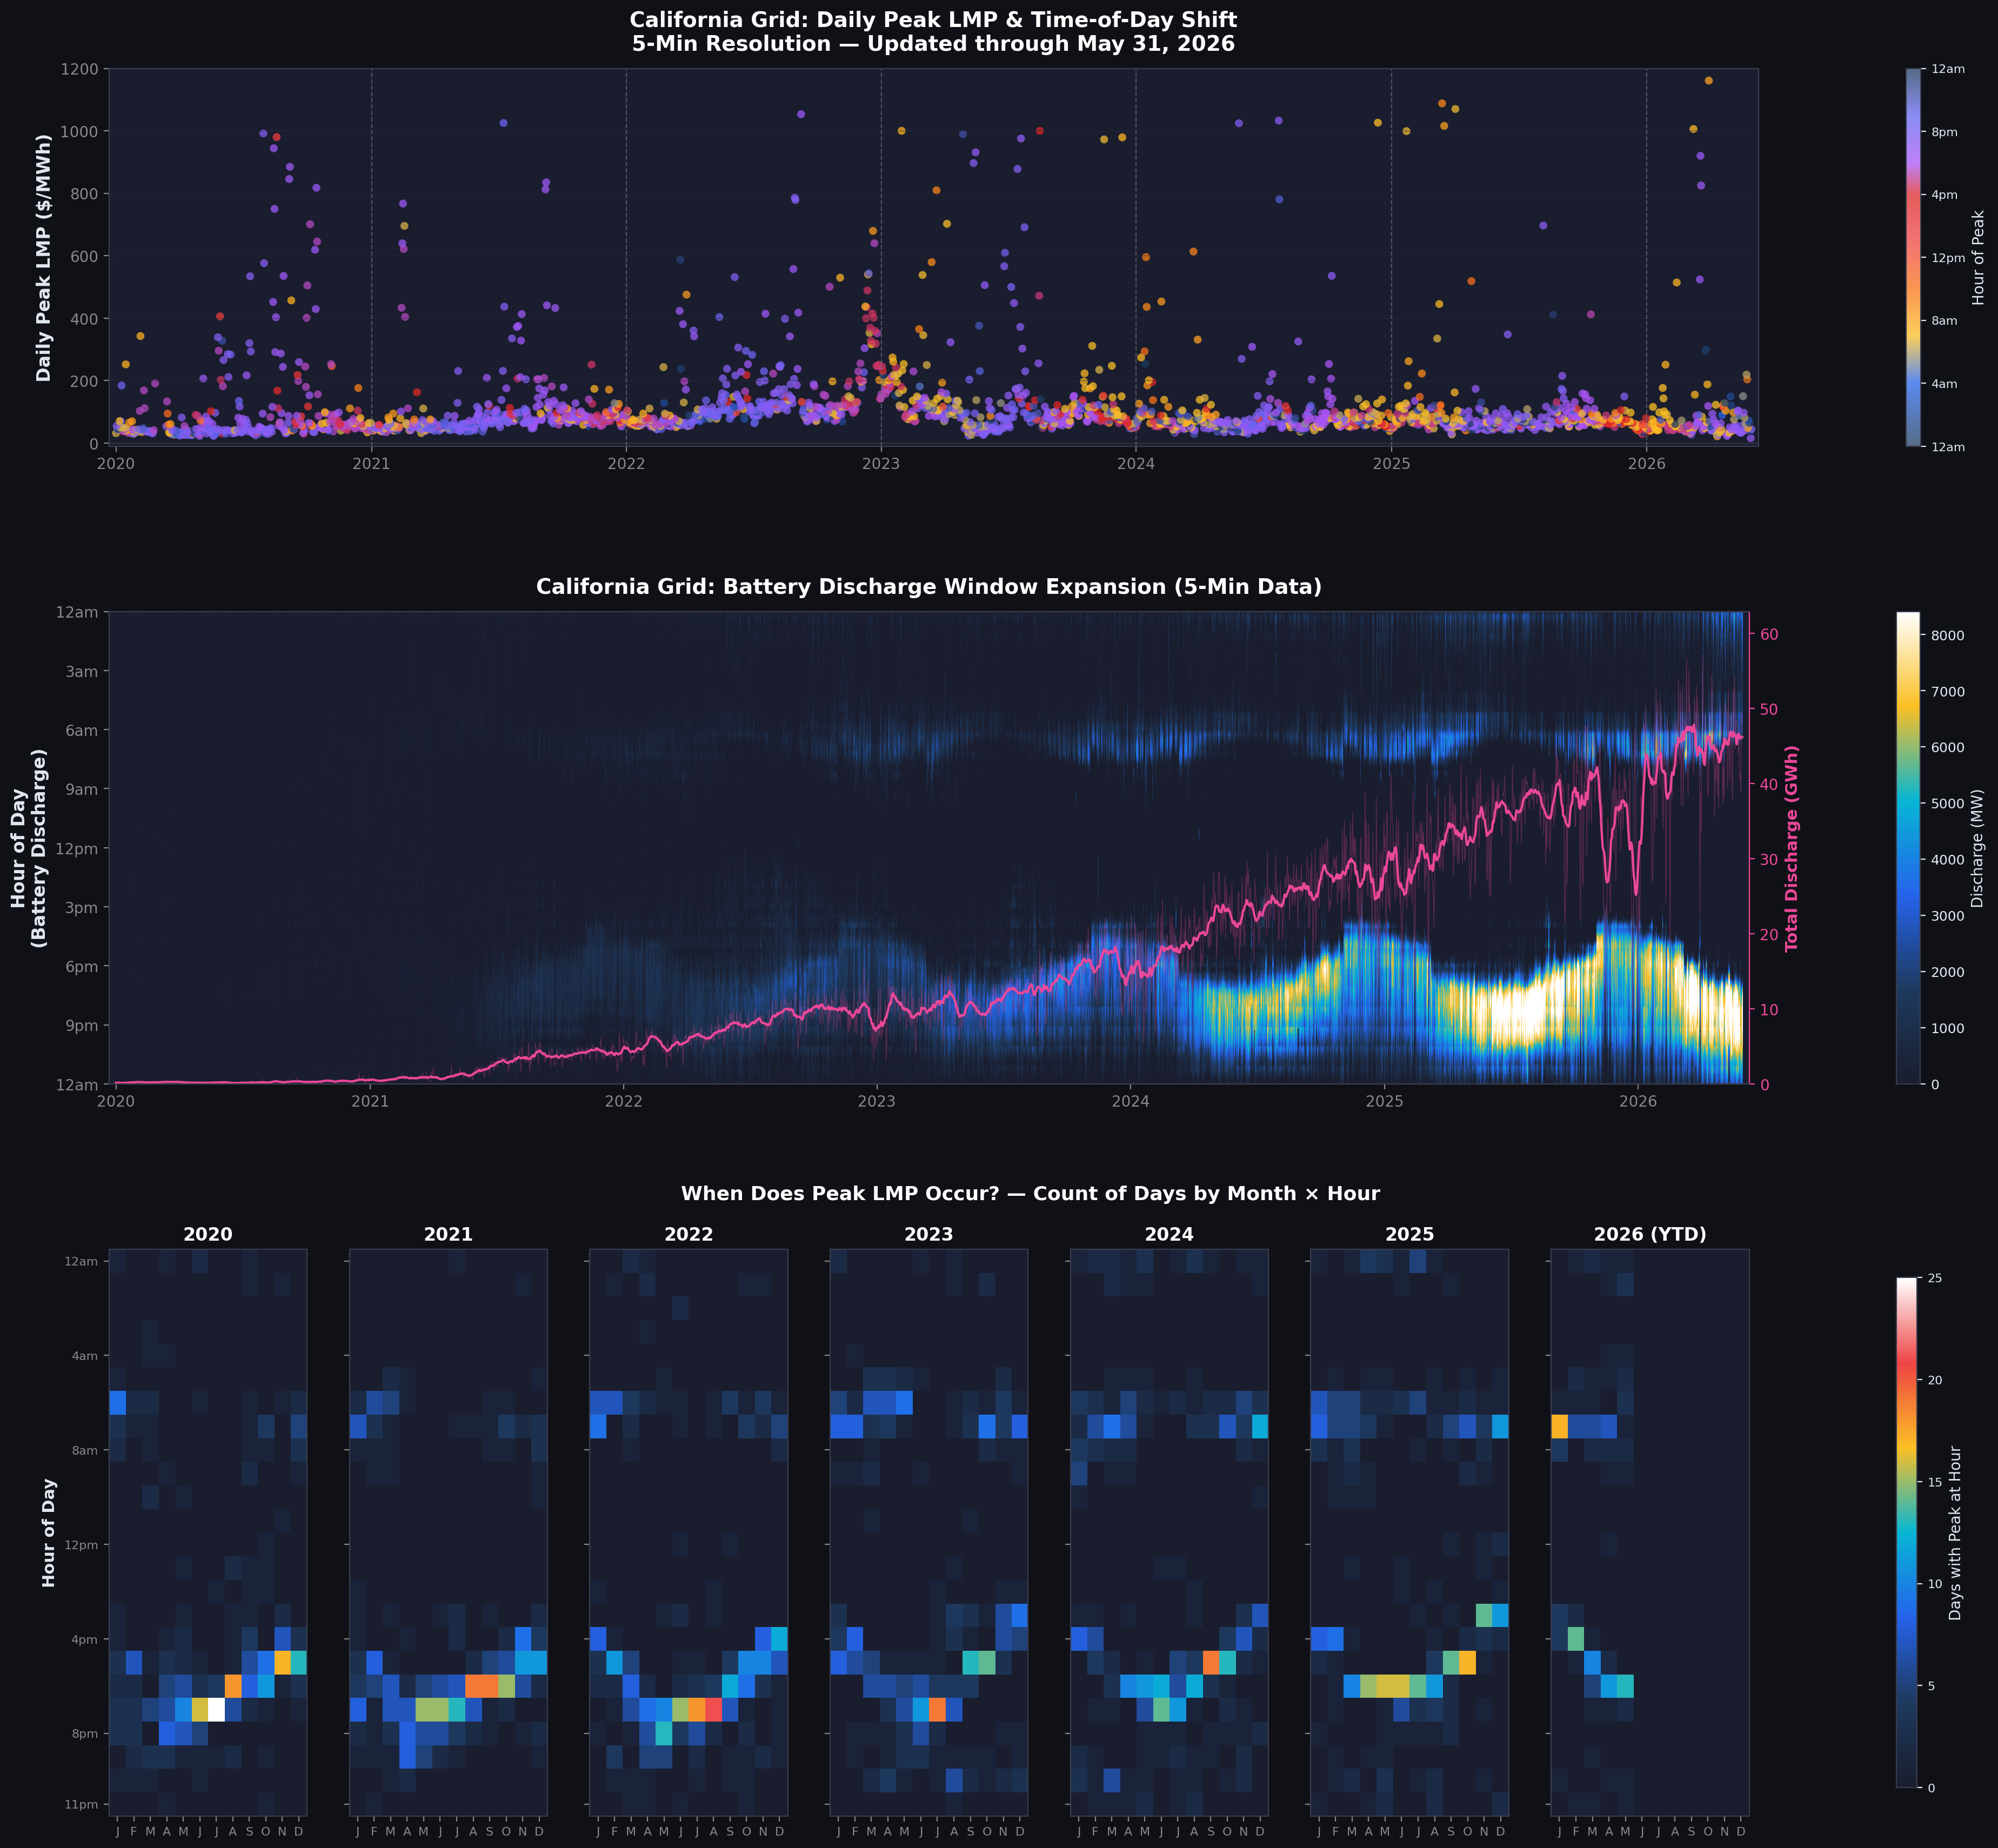Click 15 on the Days with Peak colorbar
The width and height of the screenshot is (1998, 1848).
pyautogui.click(x=1935, y=1482)
